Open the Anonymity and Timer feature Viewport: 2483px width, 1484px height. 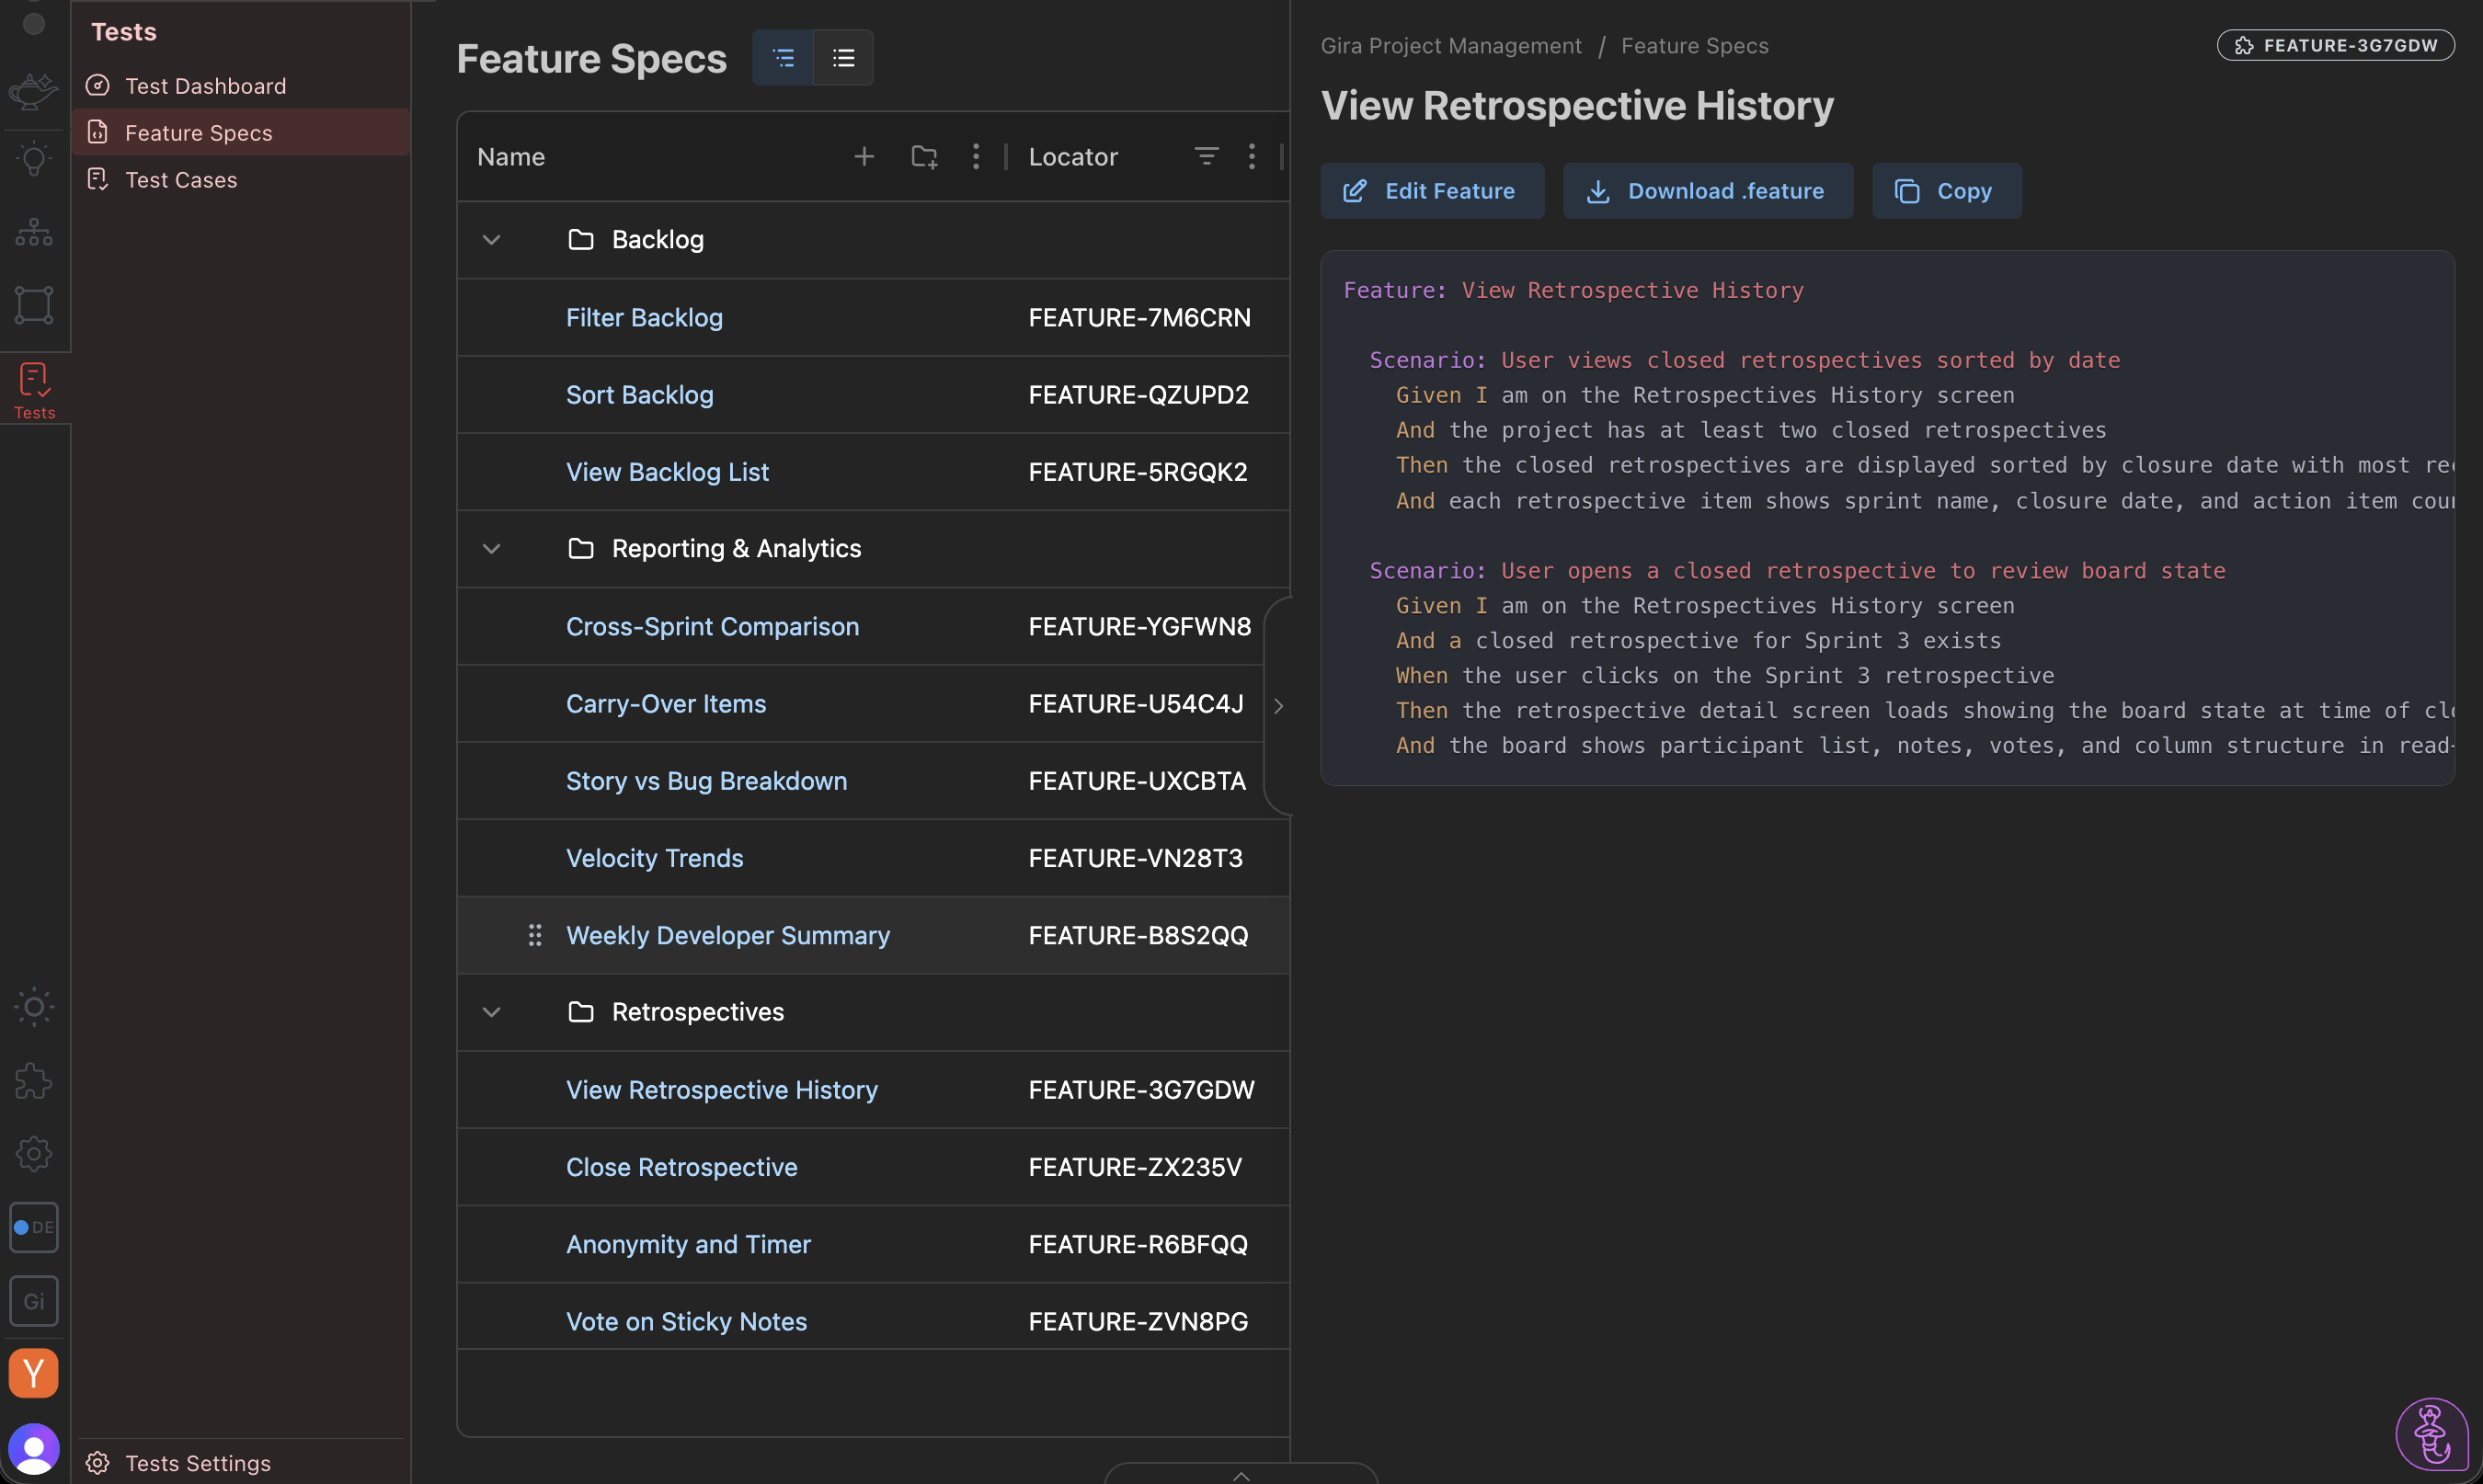coord(688,1244)
